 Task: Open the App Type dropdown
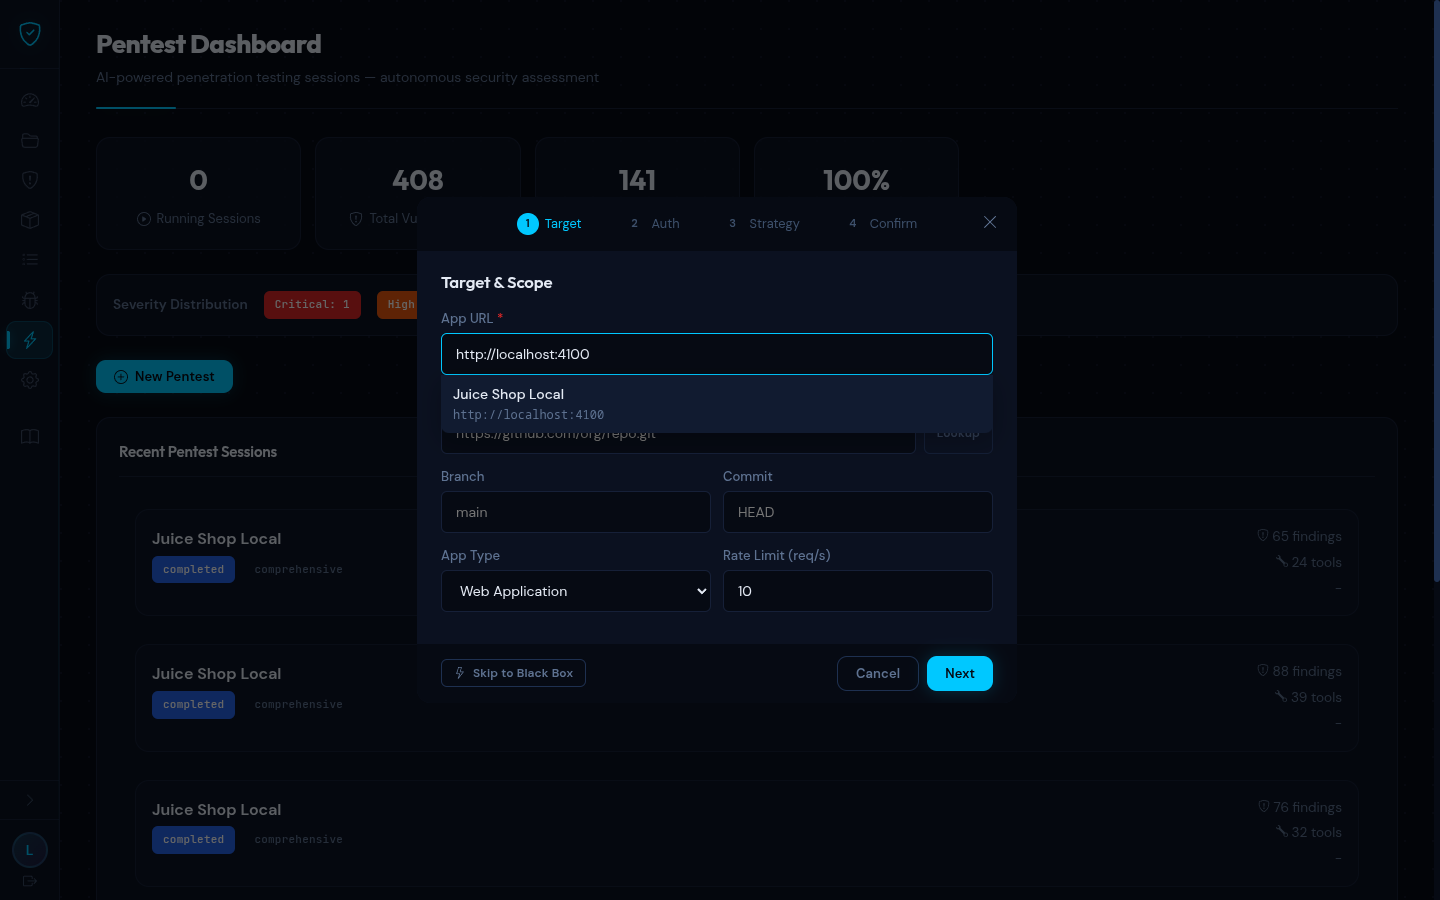coord(576,591)
